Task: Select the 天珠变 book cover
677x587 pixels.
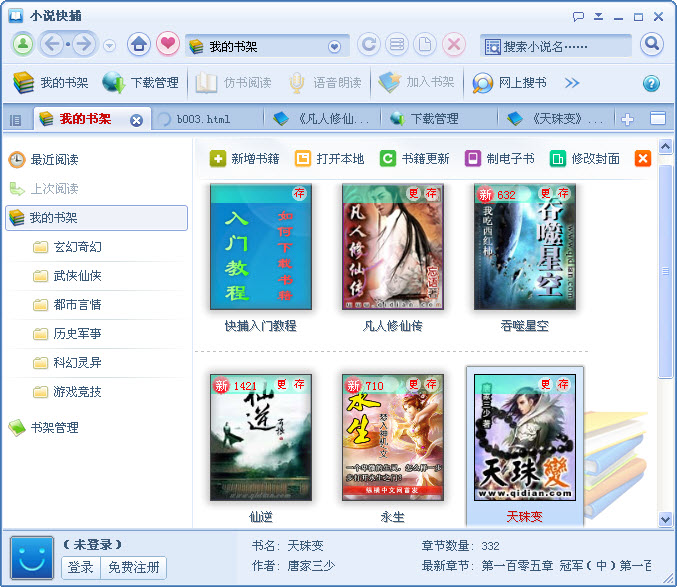Action: [x=525, y=437]
